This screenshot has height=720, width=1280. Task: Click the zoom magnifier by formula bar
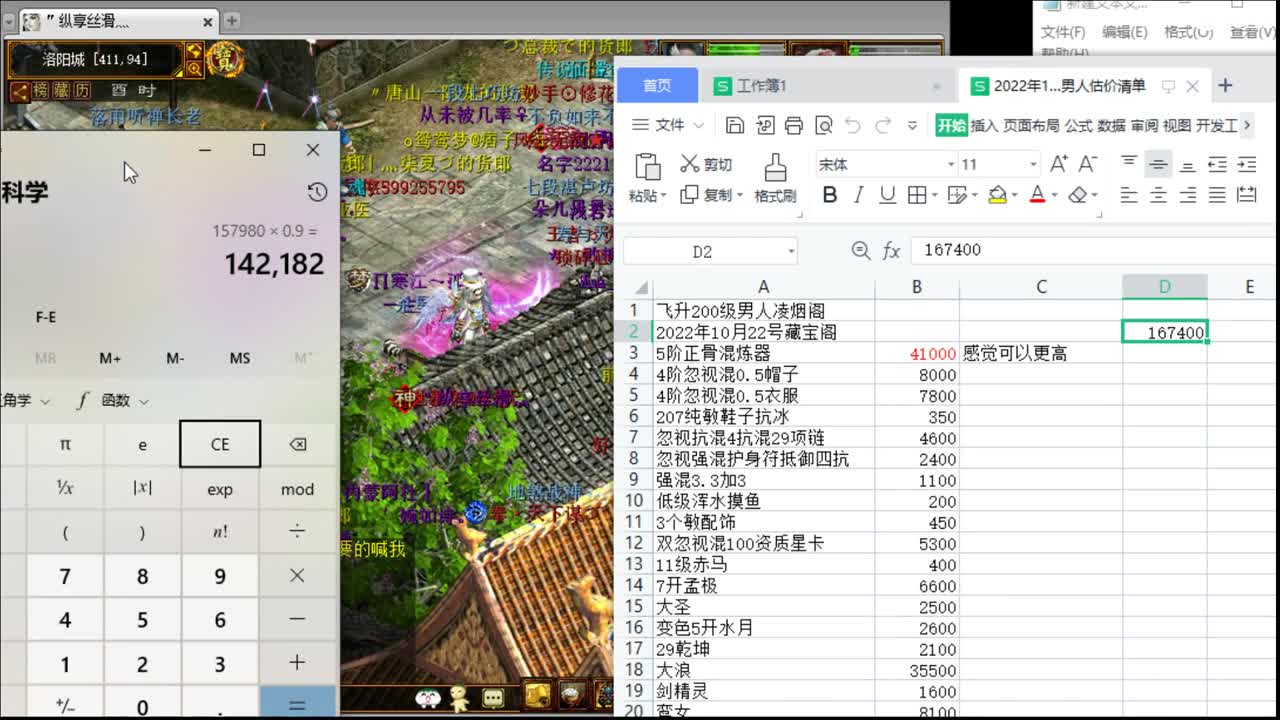click(x=860, y=251)
